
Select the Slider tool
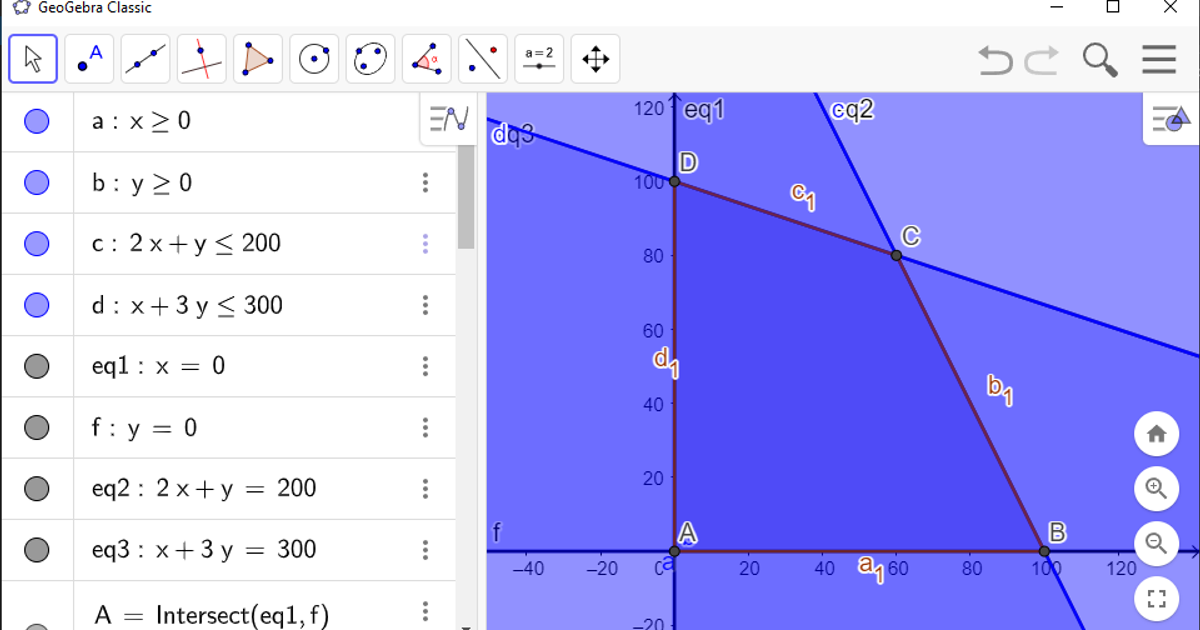pos(539,58)
